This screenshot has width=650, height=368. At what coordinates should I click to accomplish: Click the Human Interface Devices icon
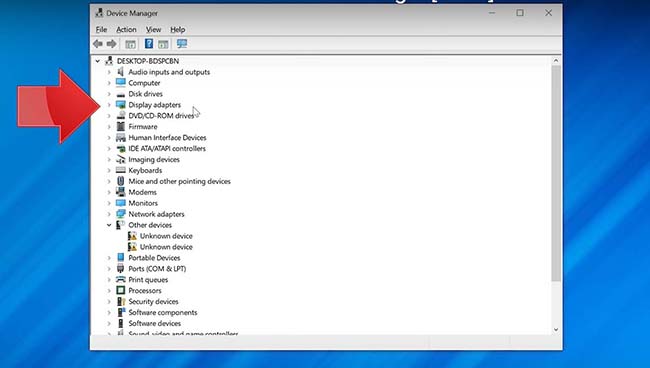click(x=121, y=137)
